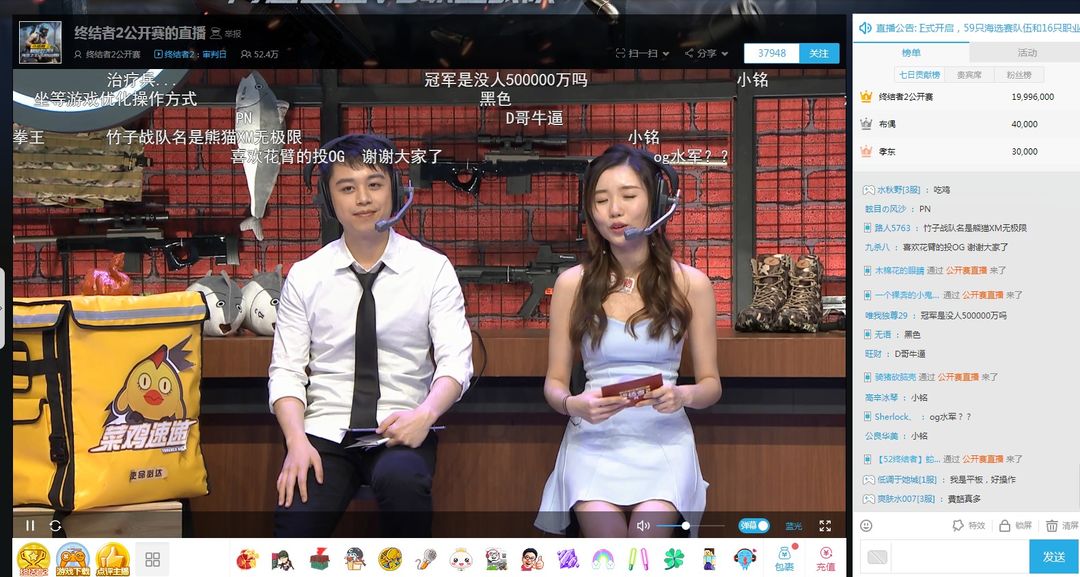Open the 特效 effects option
This screenshot has width=1080, height=577.
[x=968, y=525]
